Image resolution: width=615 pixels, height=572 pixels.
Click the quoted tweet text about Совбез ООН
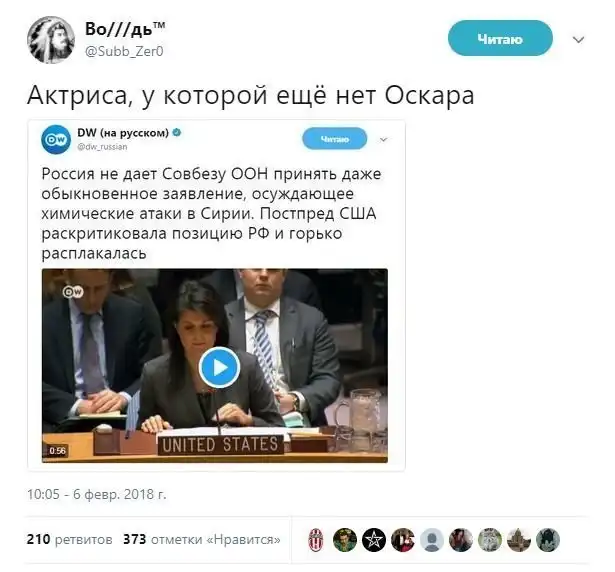tap(211, 214)
